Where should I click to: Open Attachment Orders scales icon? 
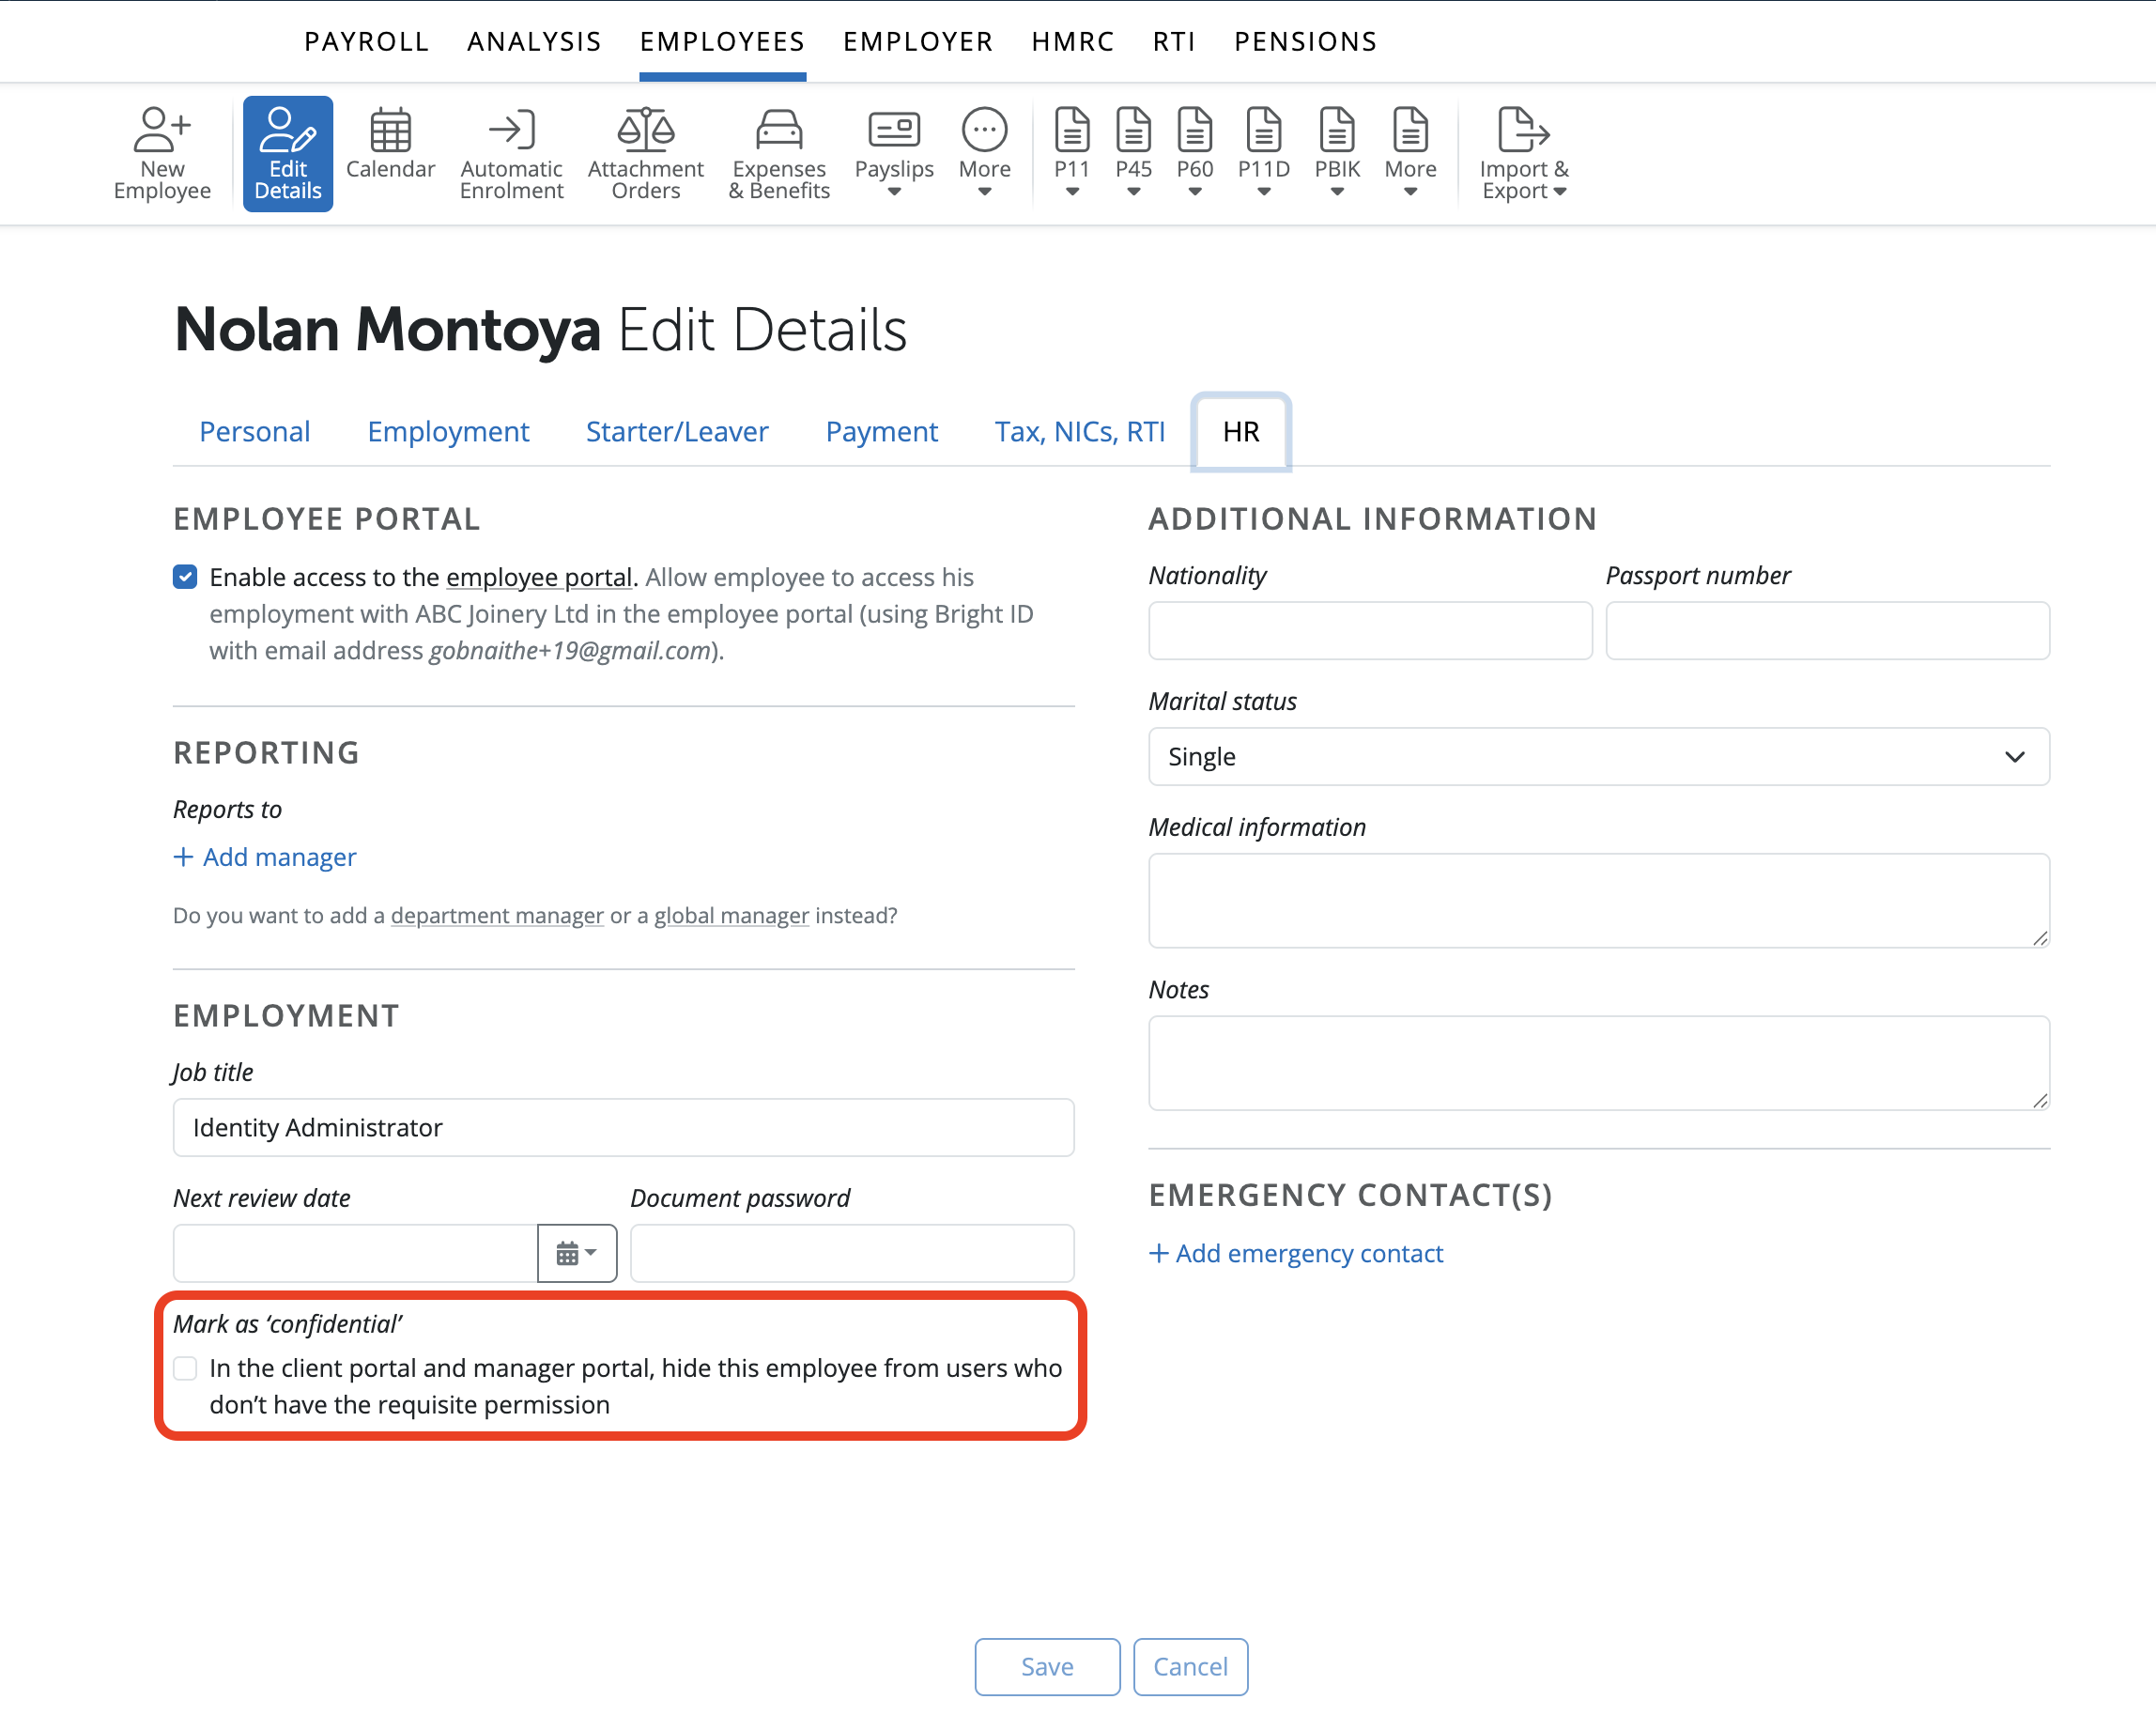[x=645, y=130]
